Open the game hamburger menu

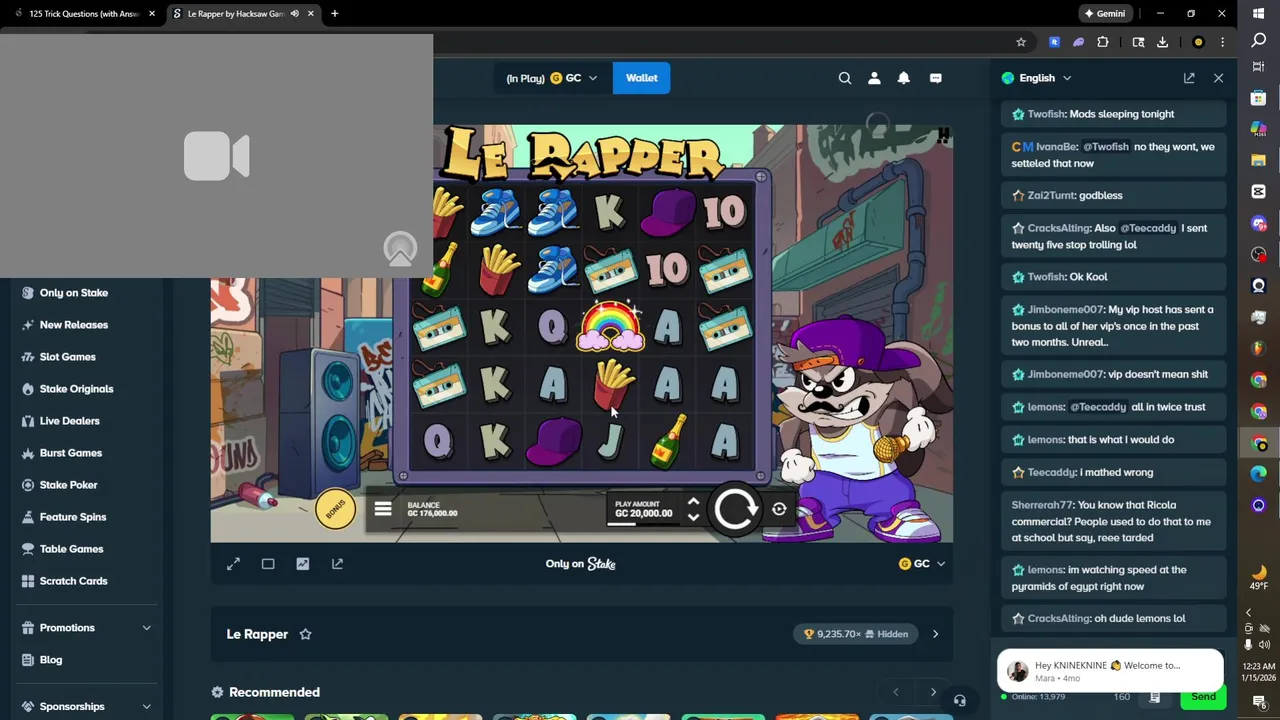382,509
